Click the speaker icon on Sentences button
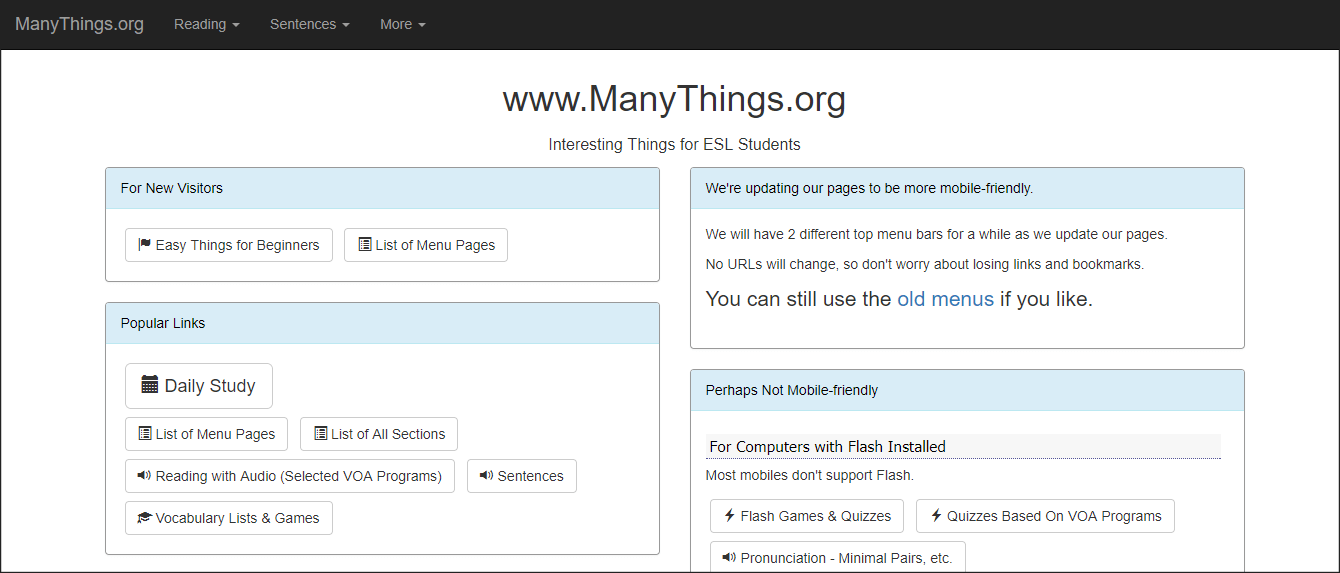The height and width of the screenshot is (573, 1340). pos(486,475)
